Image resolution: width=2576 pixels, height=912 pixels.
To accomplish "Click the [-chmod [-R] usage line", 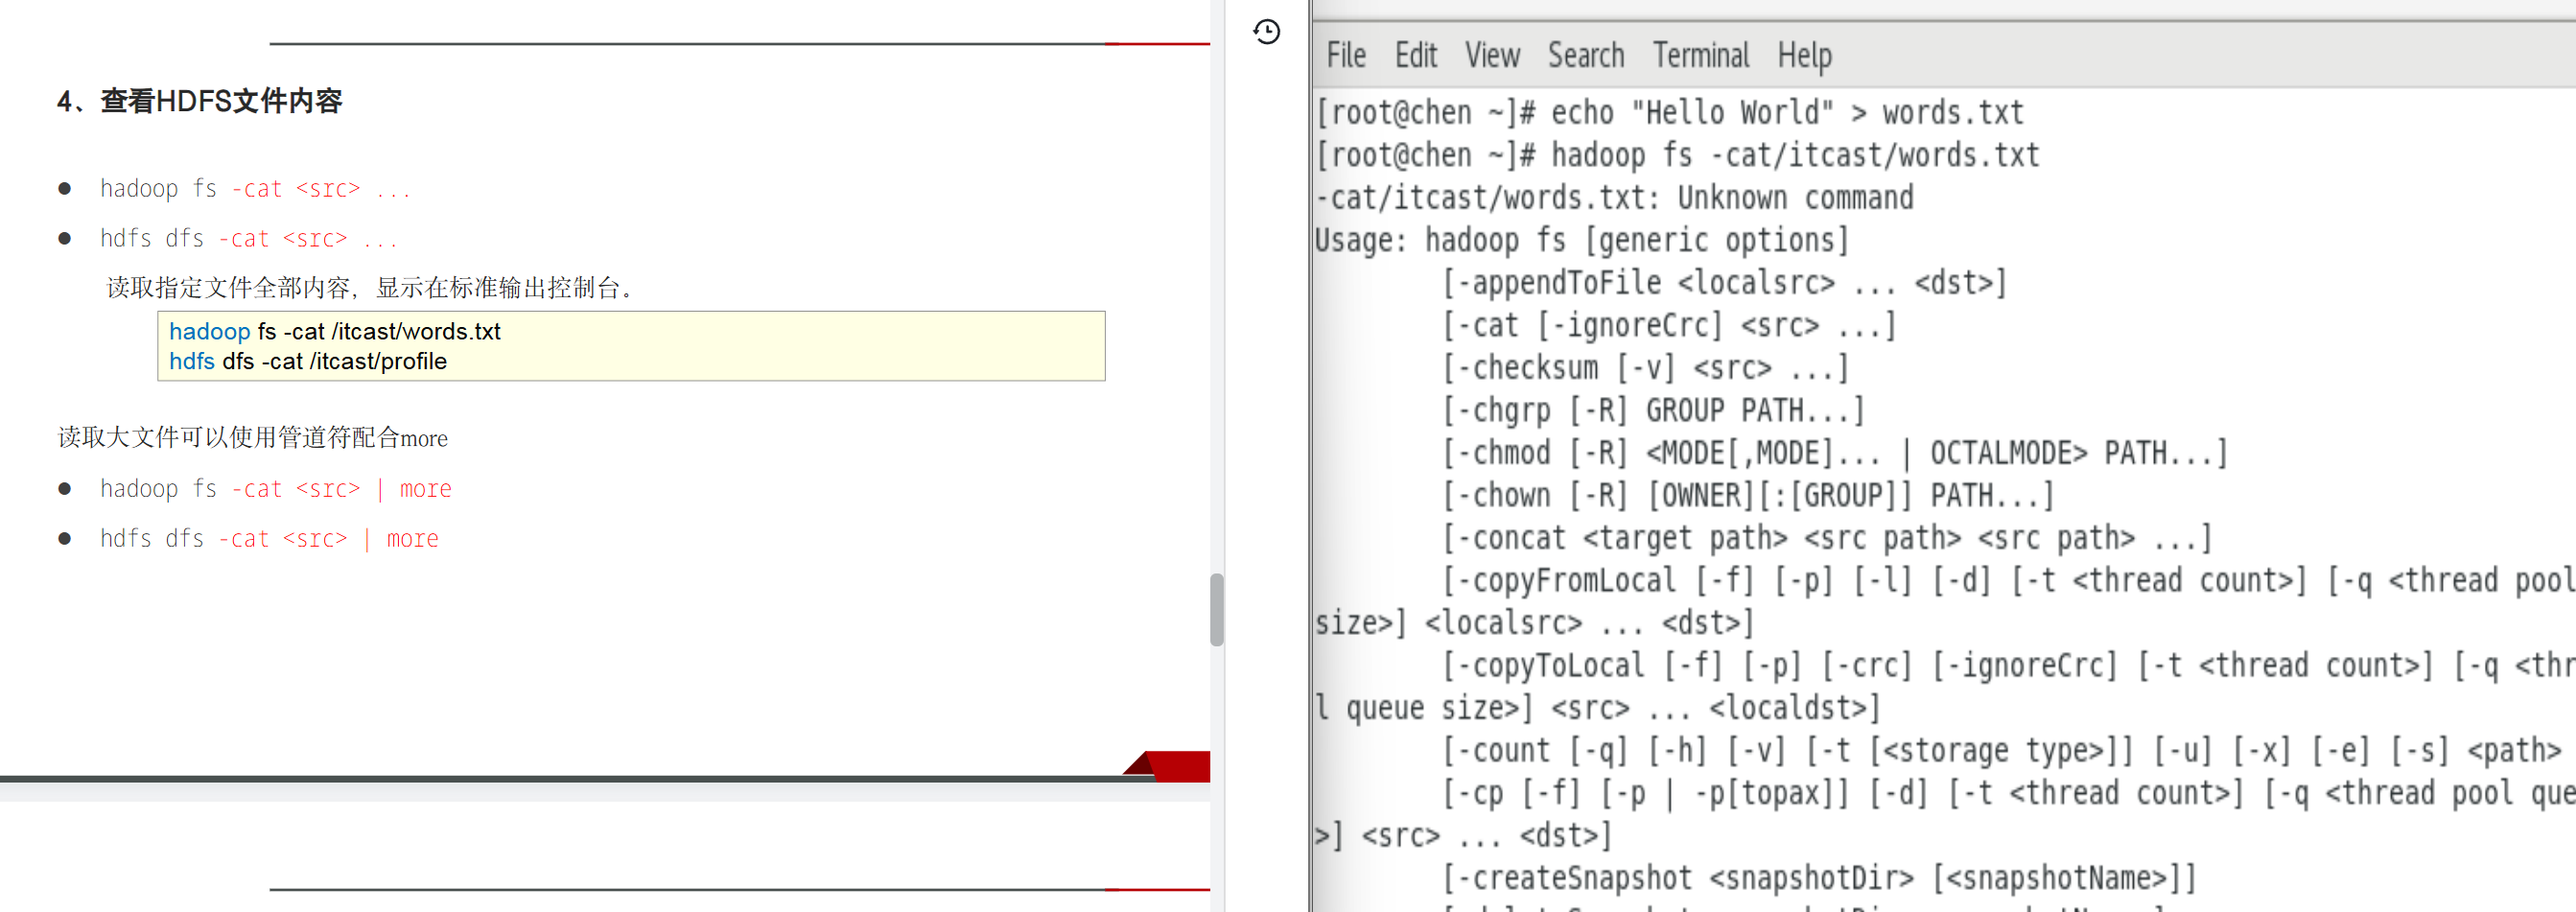I will pyautogui.click(x=1835, y=453).
